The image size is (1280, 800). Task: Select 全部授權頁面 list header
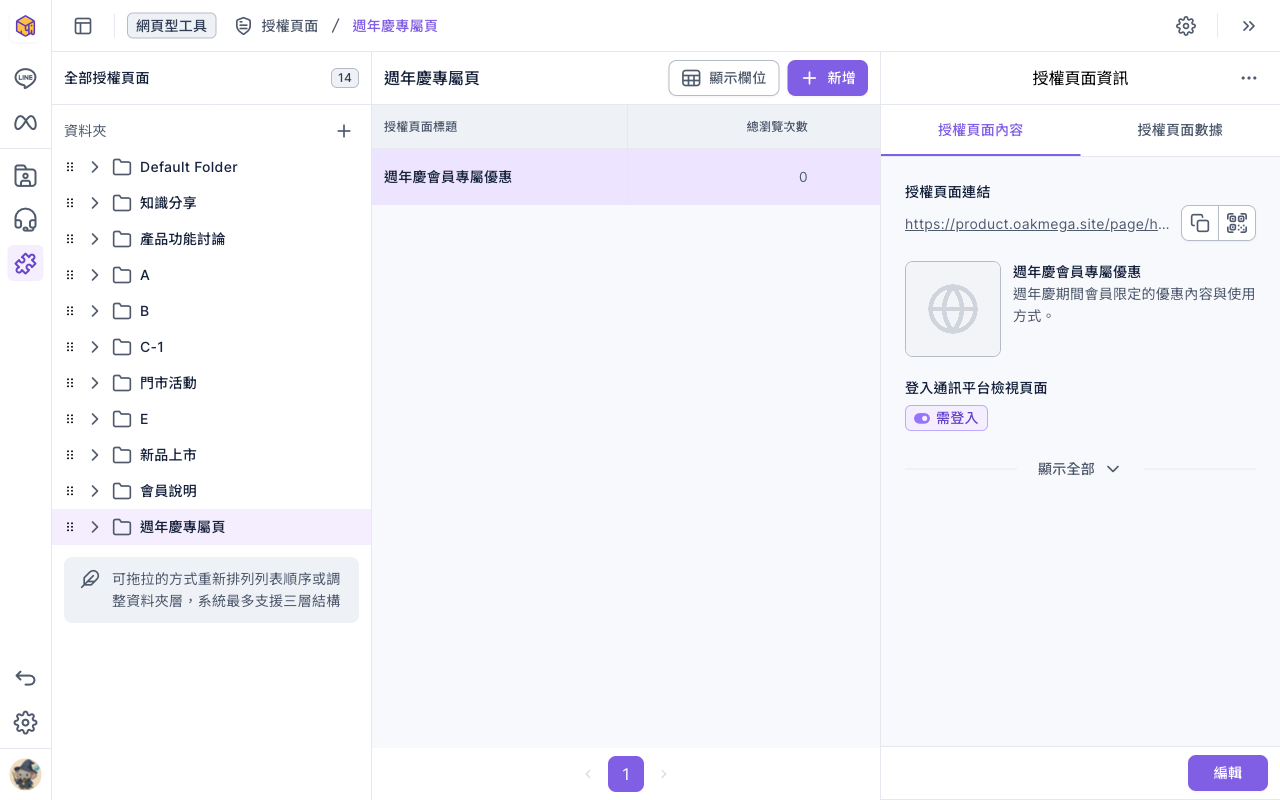(x=212, y=78)
